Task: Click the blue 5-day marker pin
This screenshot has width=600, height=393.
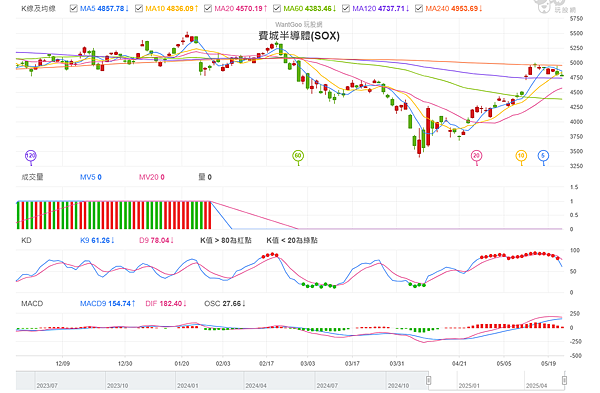Action: [x=543, y=157]
